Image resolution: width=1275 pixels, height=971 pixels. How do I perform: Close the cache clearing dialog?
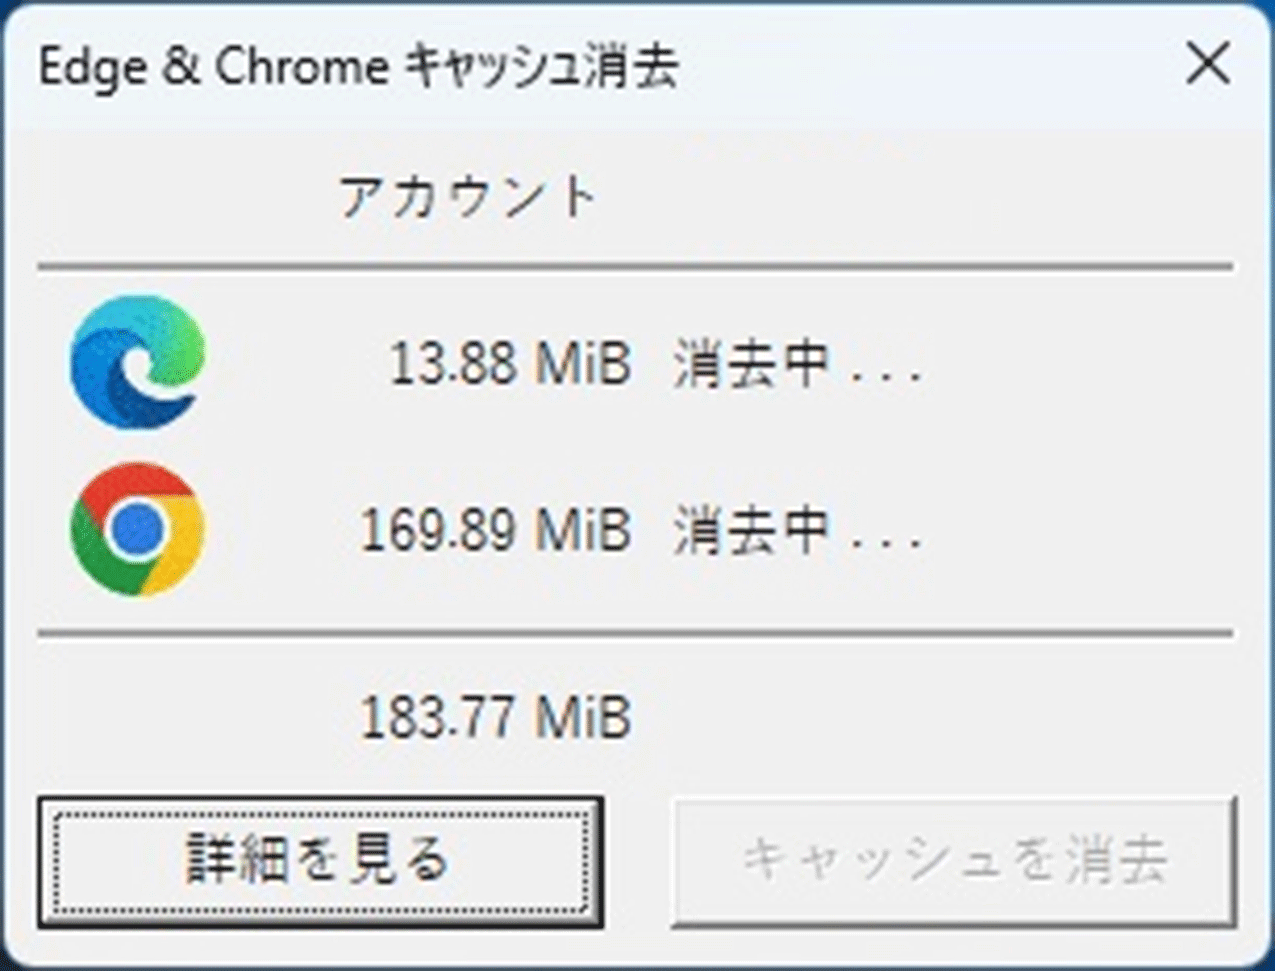[1207, 66]
